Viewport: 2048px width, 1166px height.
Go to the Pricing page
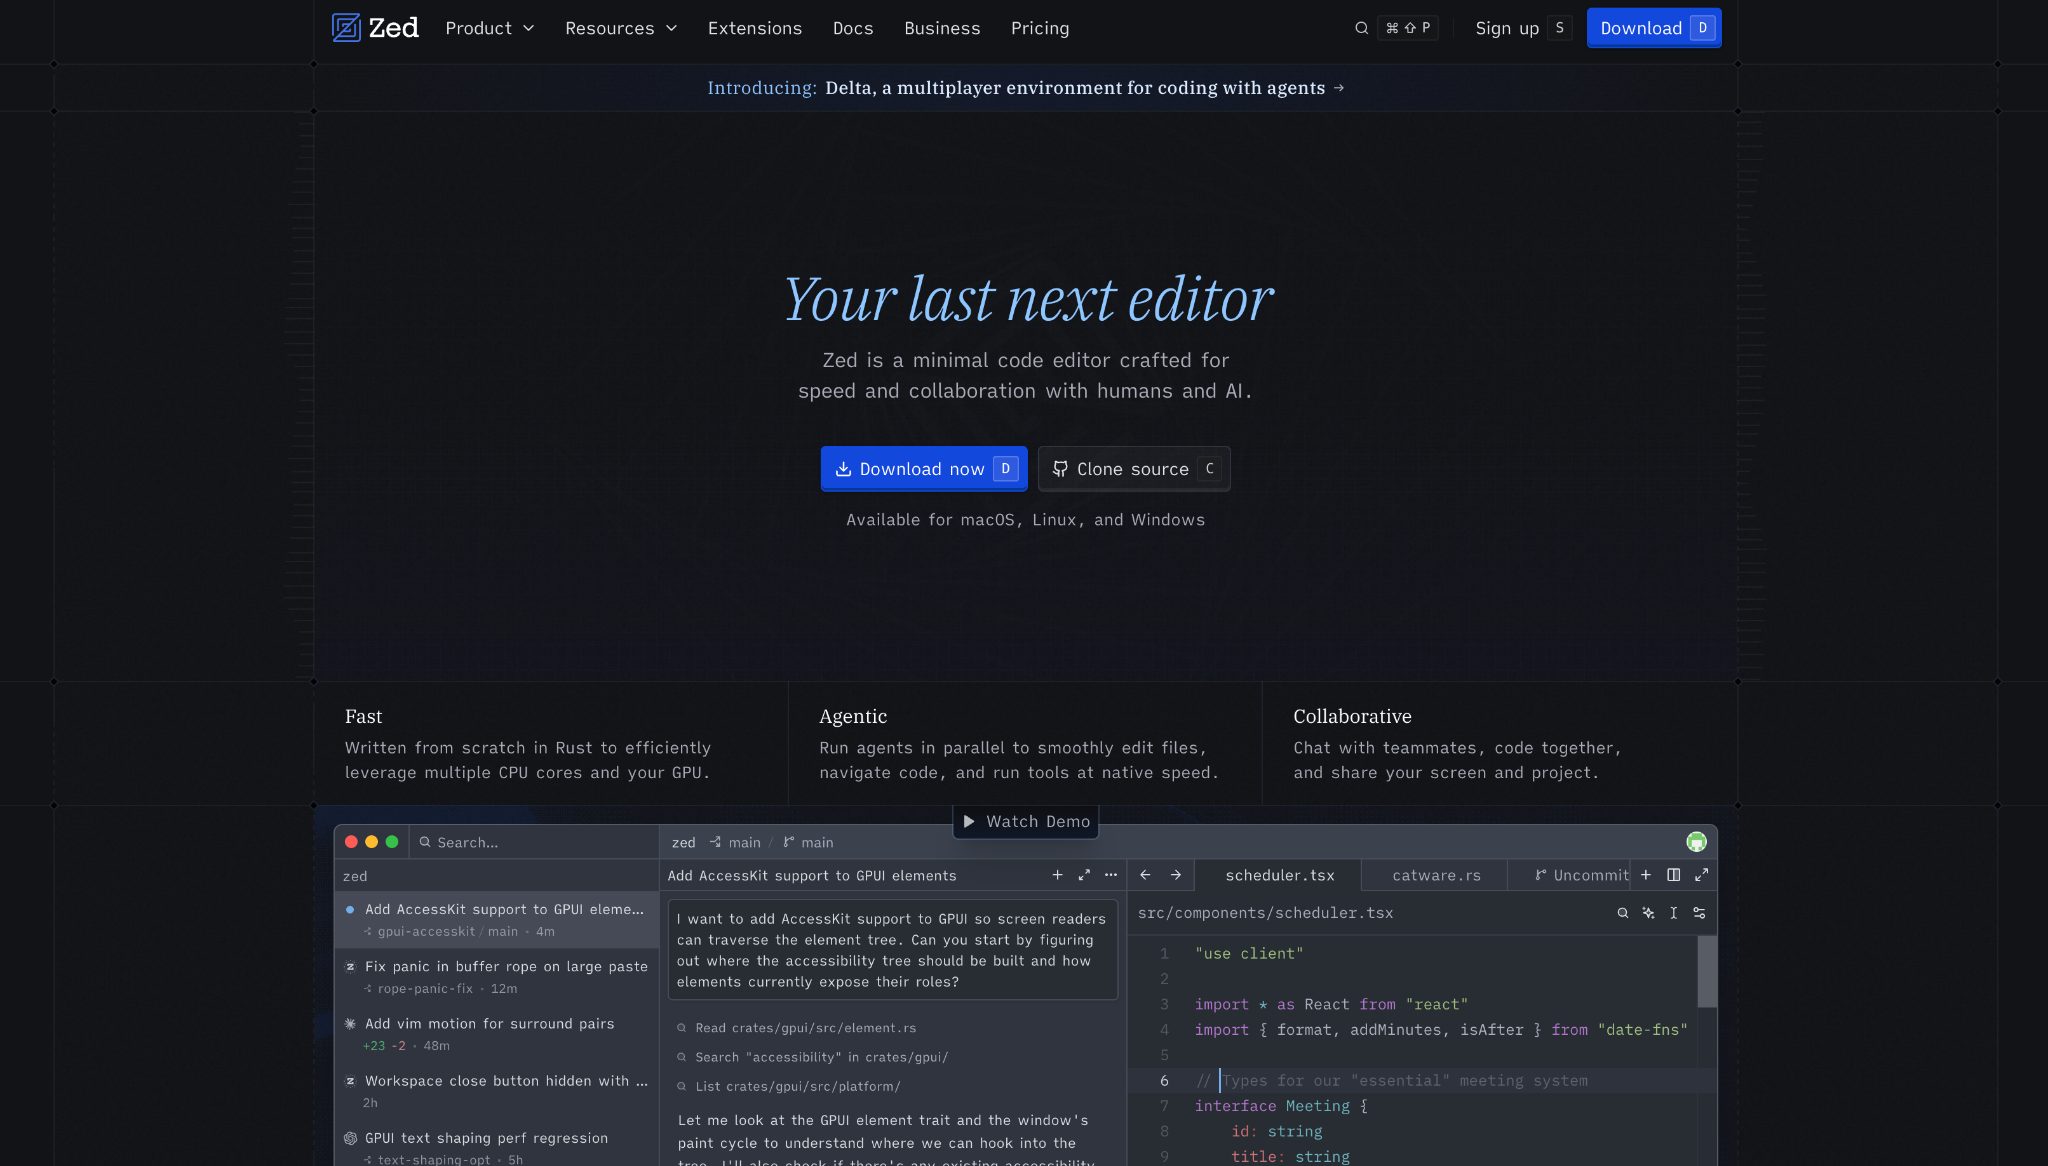[x=1040, y=28]
